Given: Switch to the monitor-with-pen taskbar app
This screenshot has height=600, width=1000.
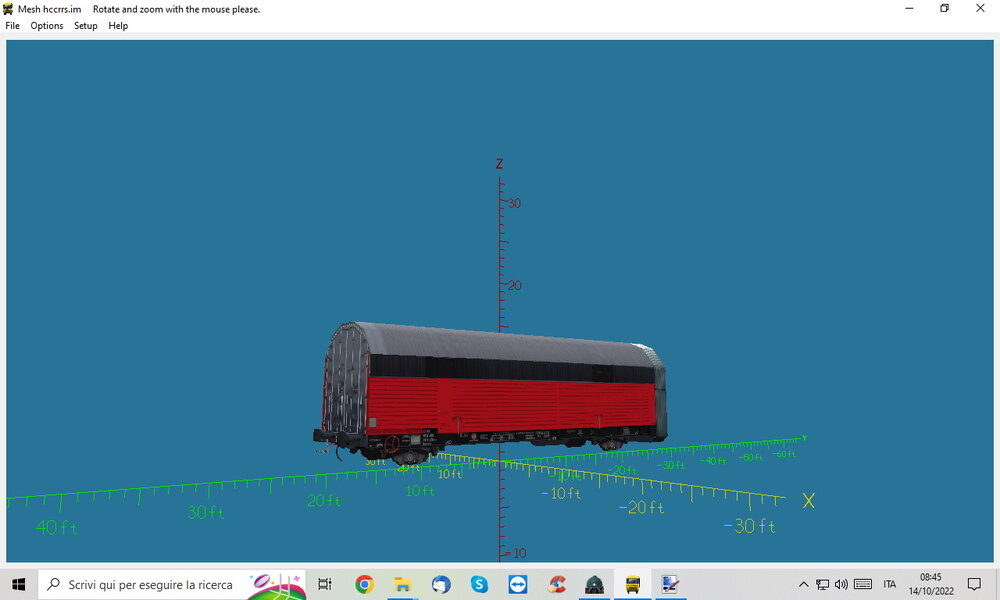Looking at the screenshot, I should [x=670, y=584].
